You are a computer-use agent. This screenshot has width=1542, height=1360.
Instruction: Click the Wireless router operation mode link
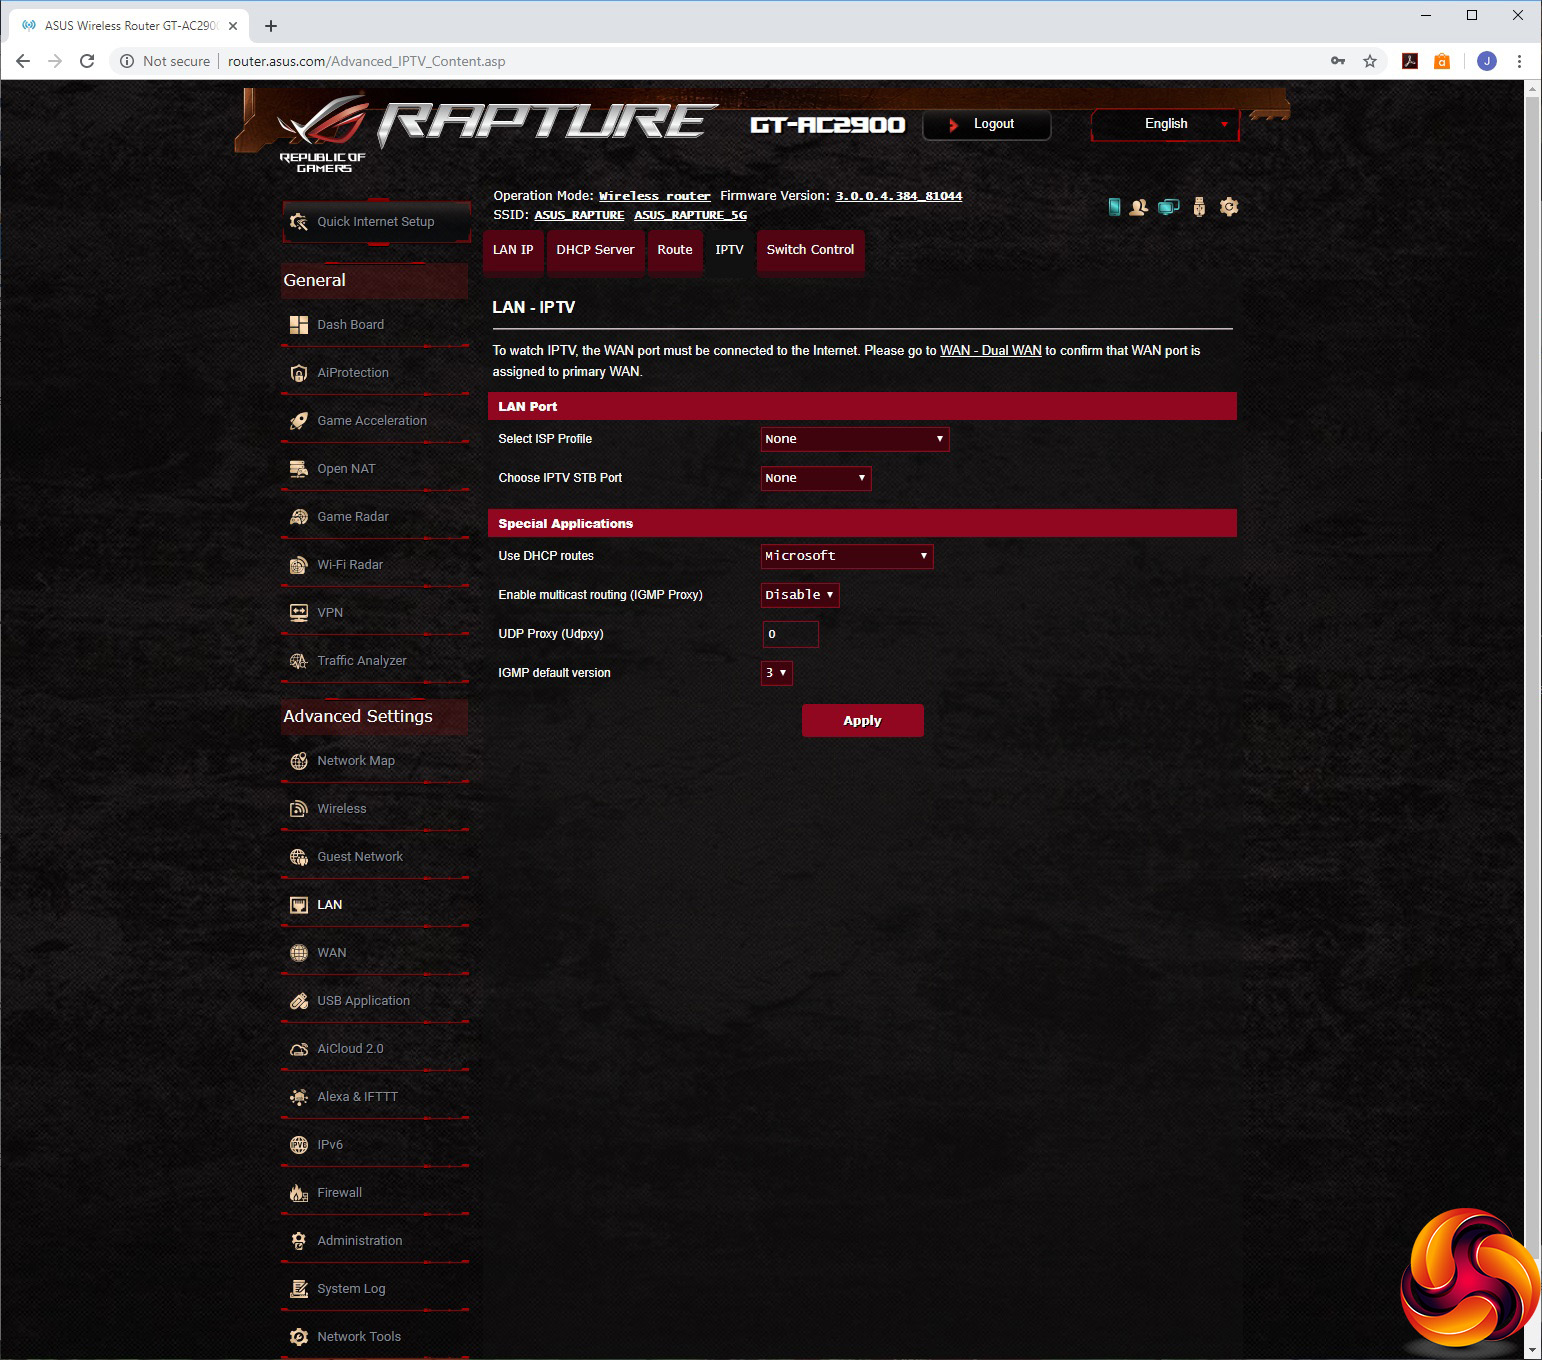(x=655, y=196)
